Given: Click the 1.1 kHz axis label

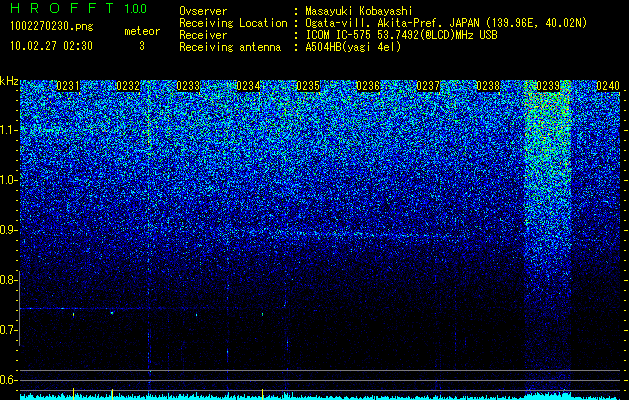Looking at the screenshot, I should (8, 130).
